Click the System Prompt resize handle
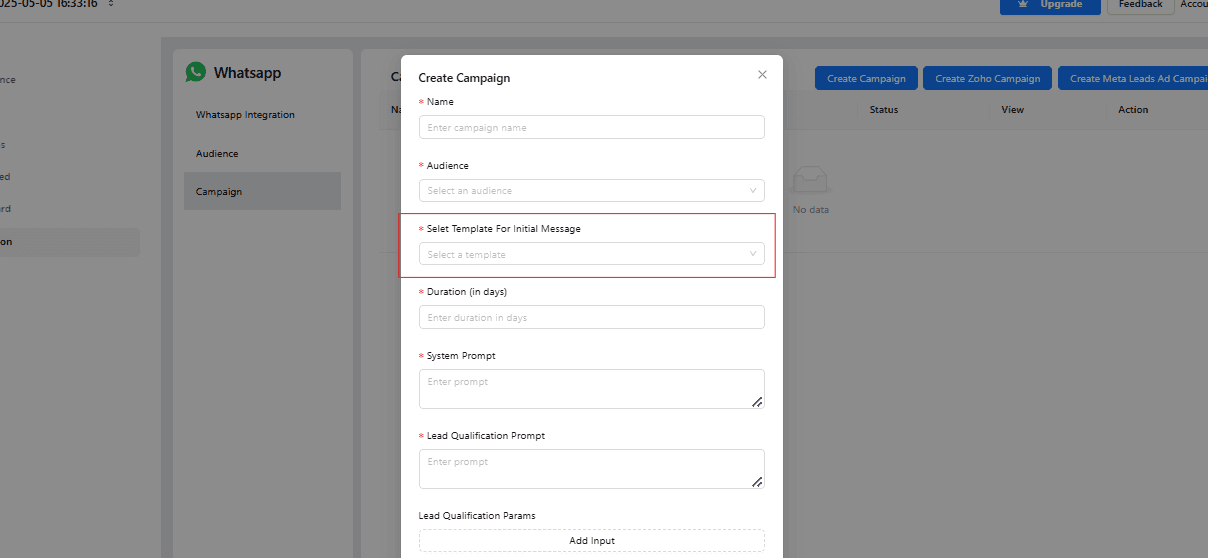 point(757,401)
